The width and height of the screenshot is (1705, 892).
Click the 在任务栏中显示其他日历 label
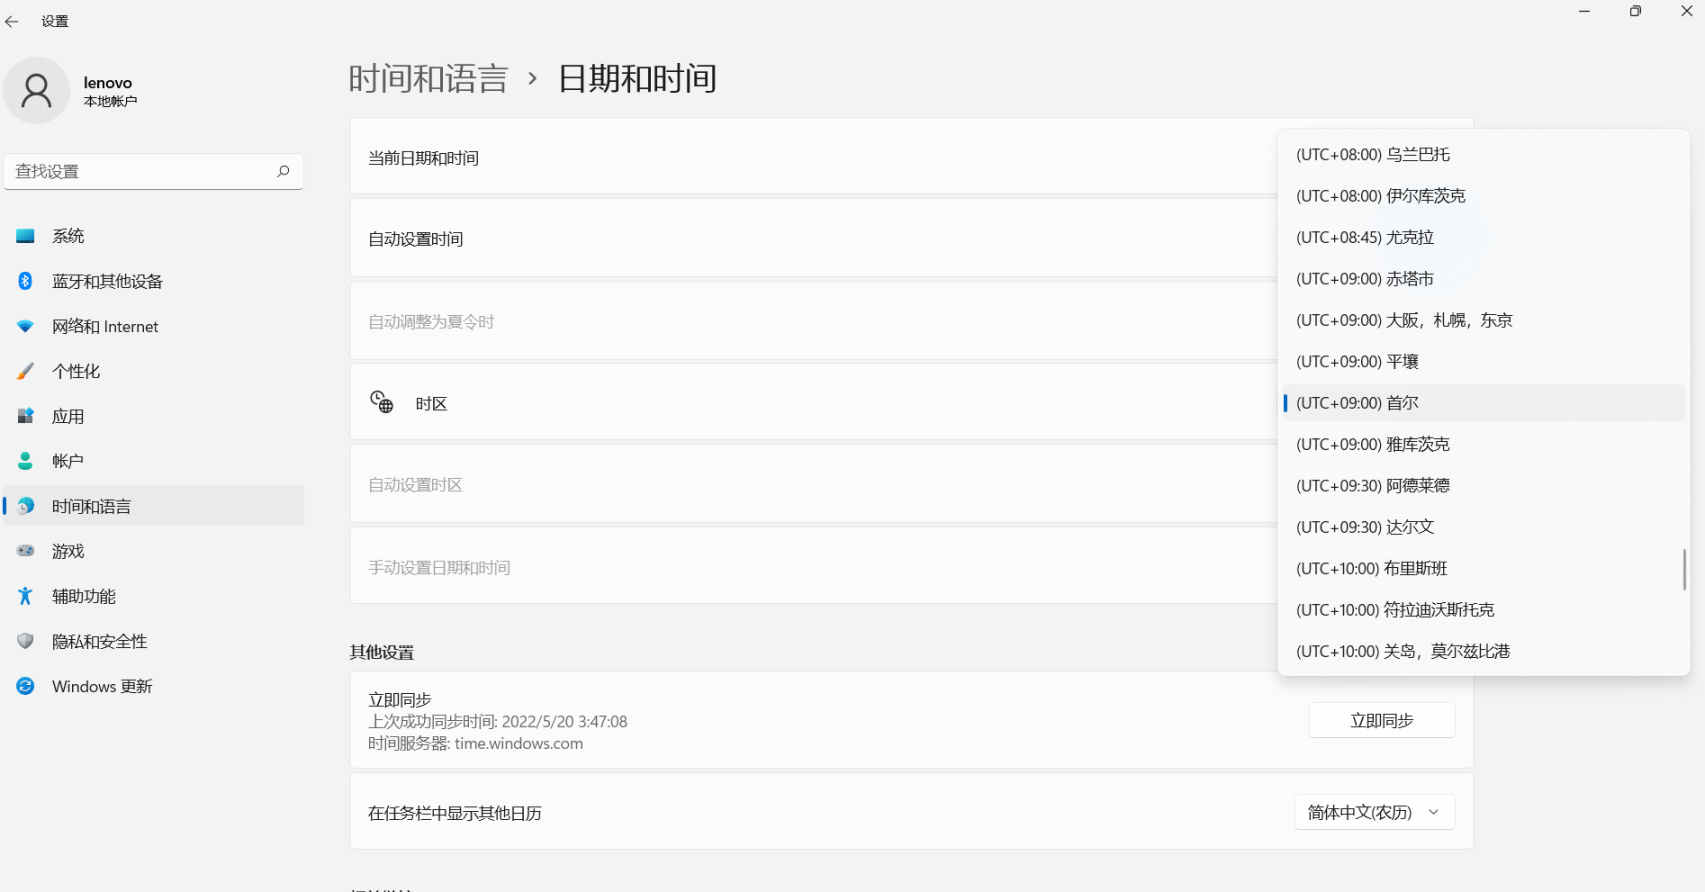click(455, 813)
